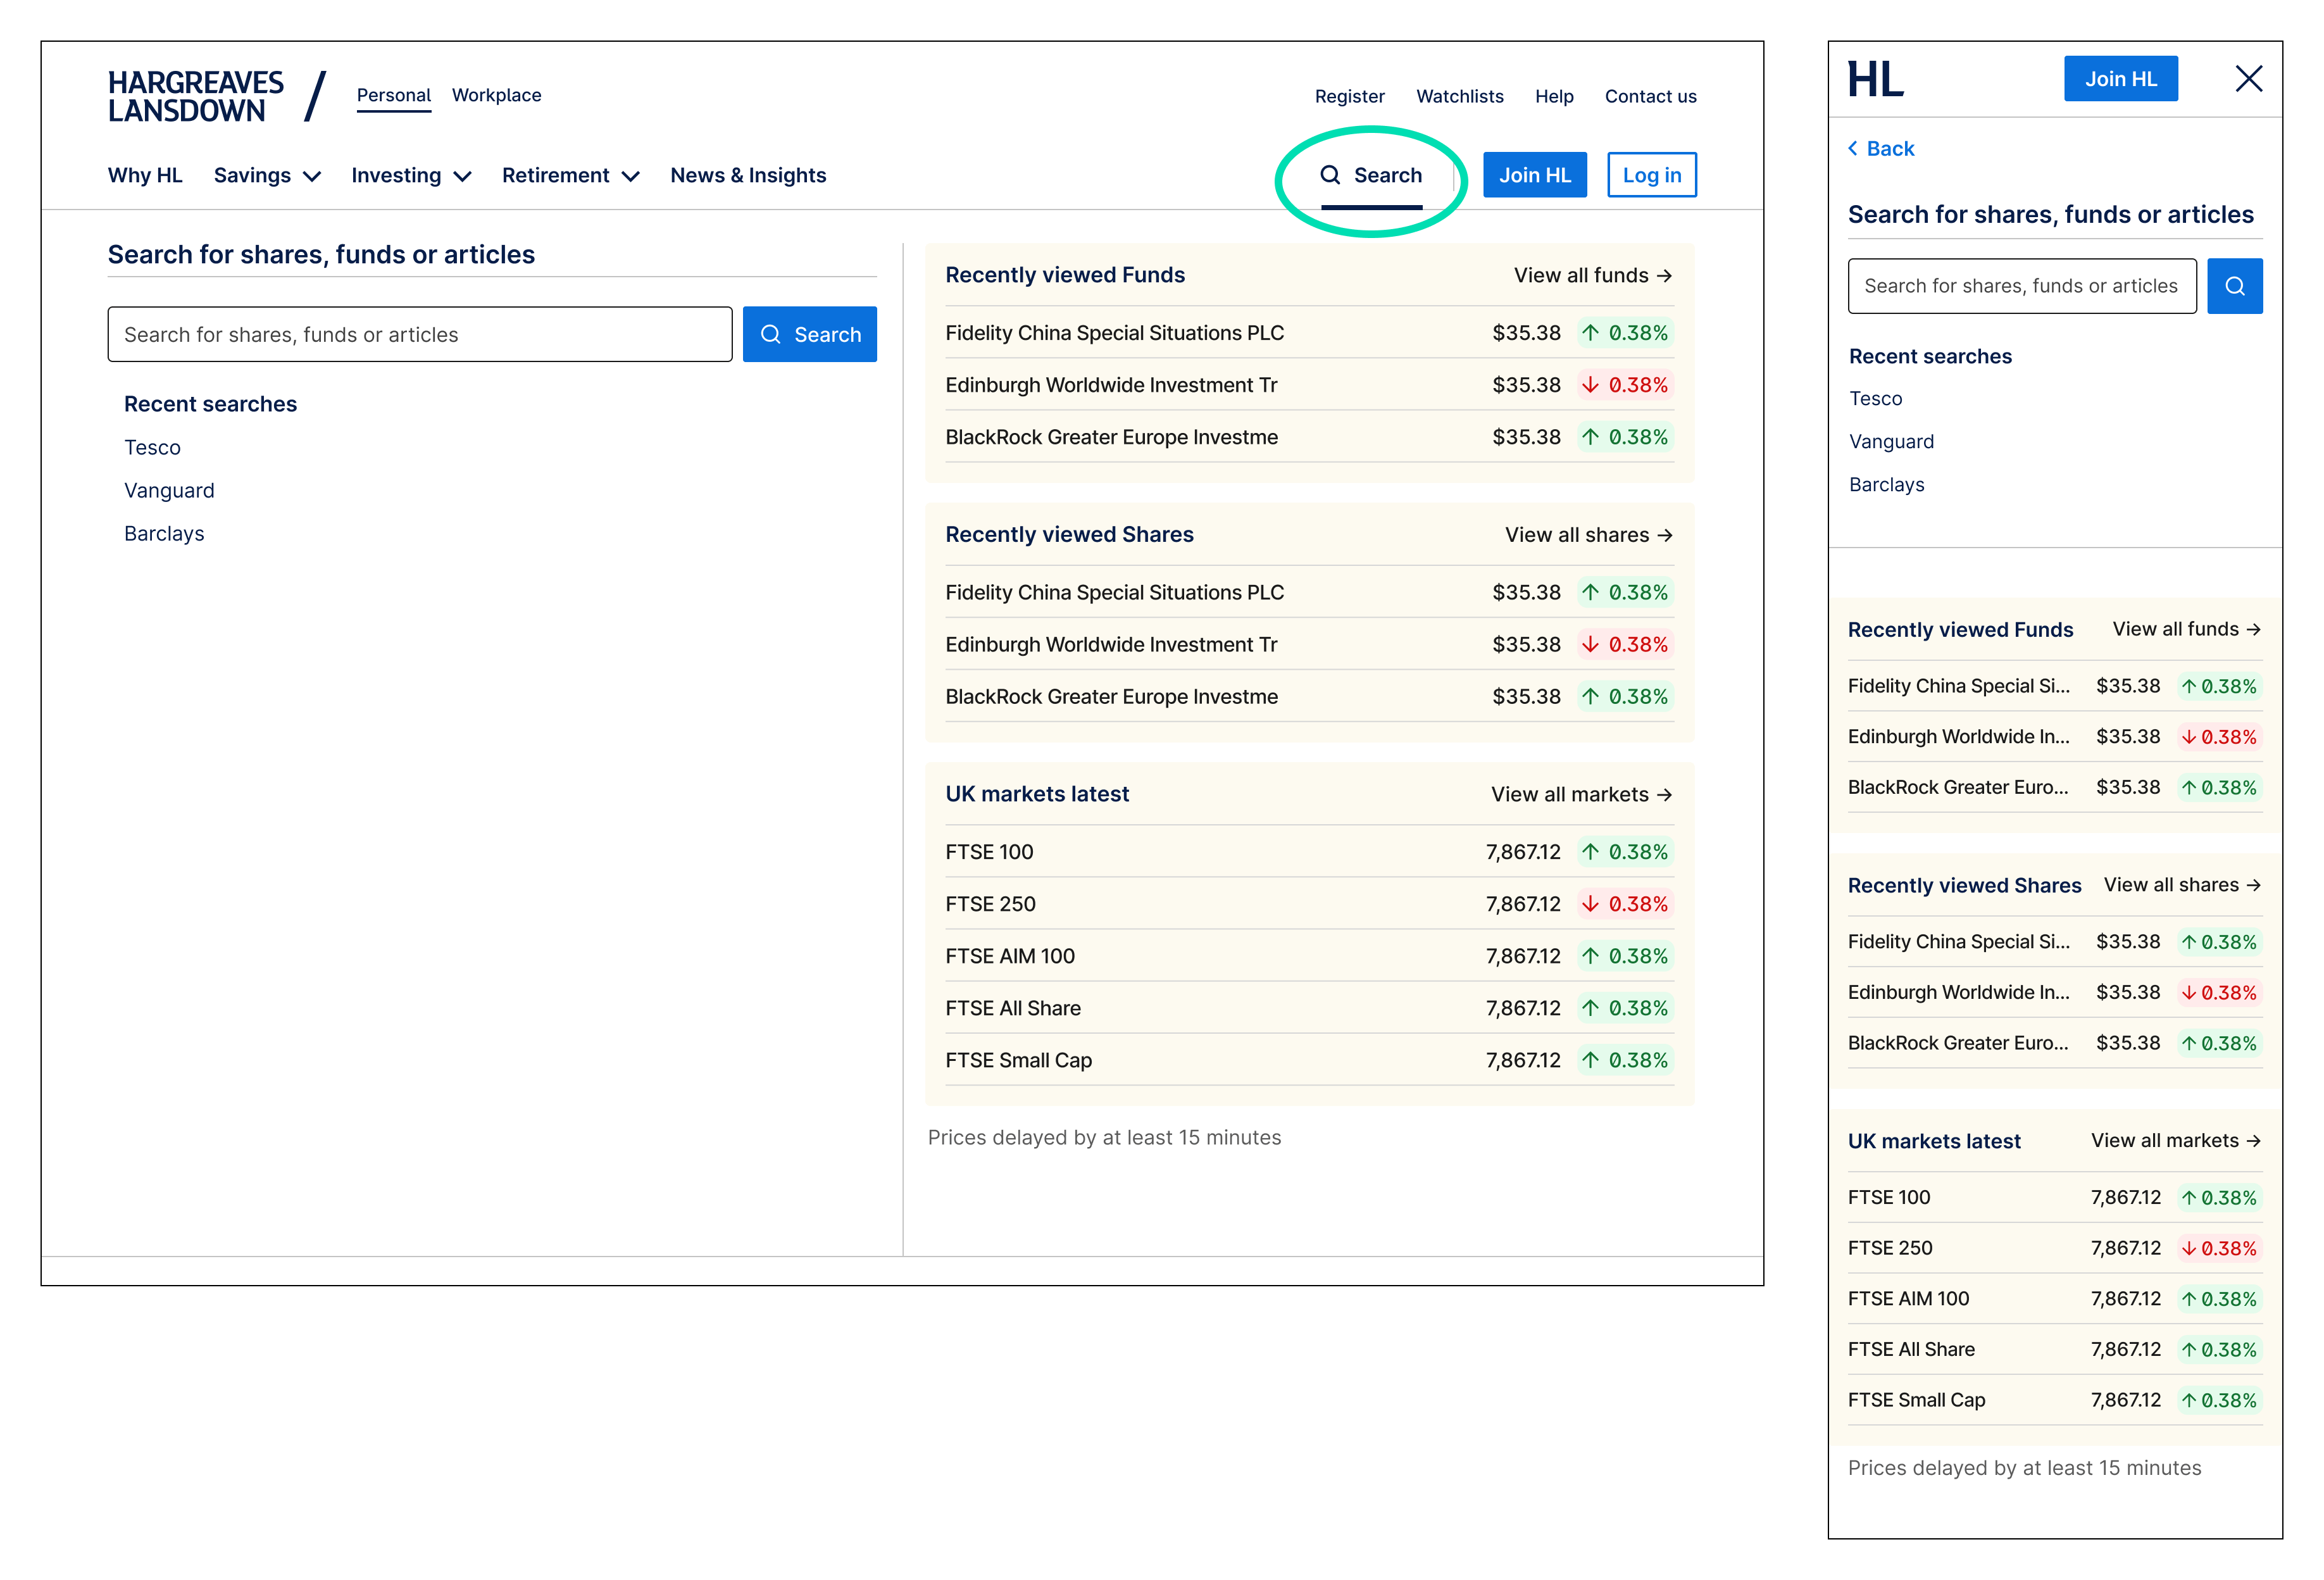Click the desktop search input field
This screenshot has height=1580, width=2324.
pos(420,334)
